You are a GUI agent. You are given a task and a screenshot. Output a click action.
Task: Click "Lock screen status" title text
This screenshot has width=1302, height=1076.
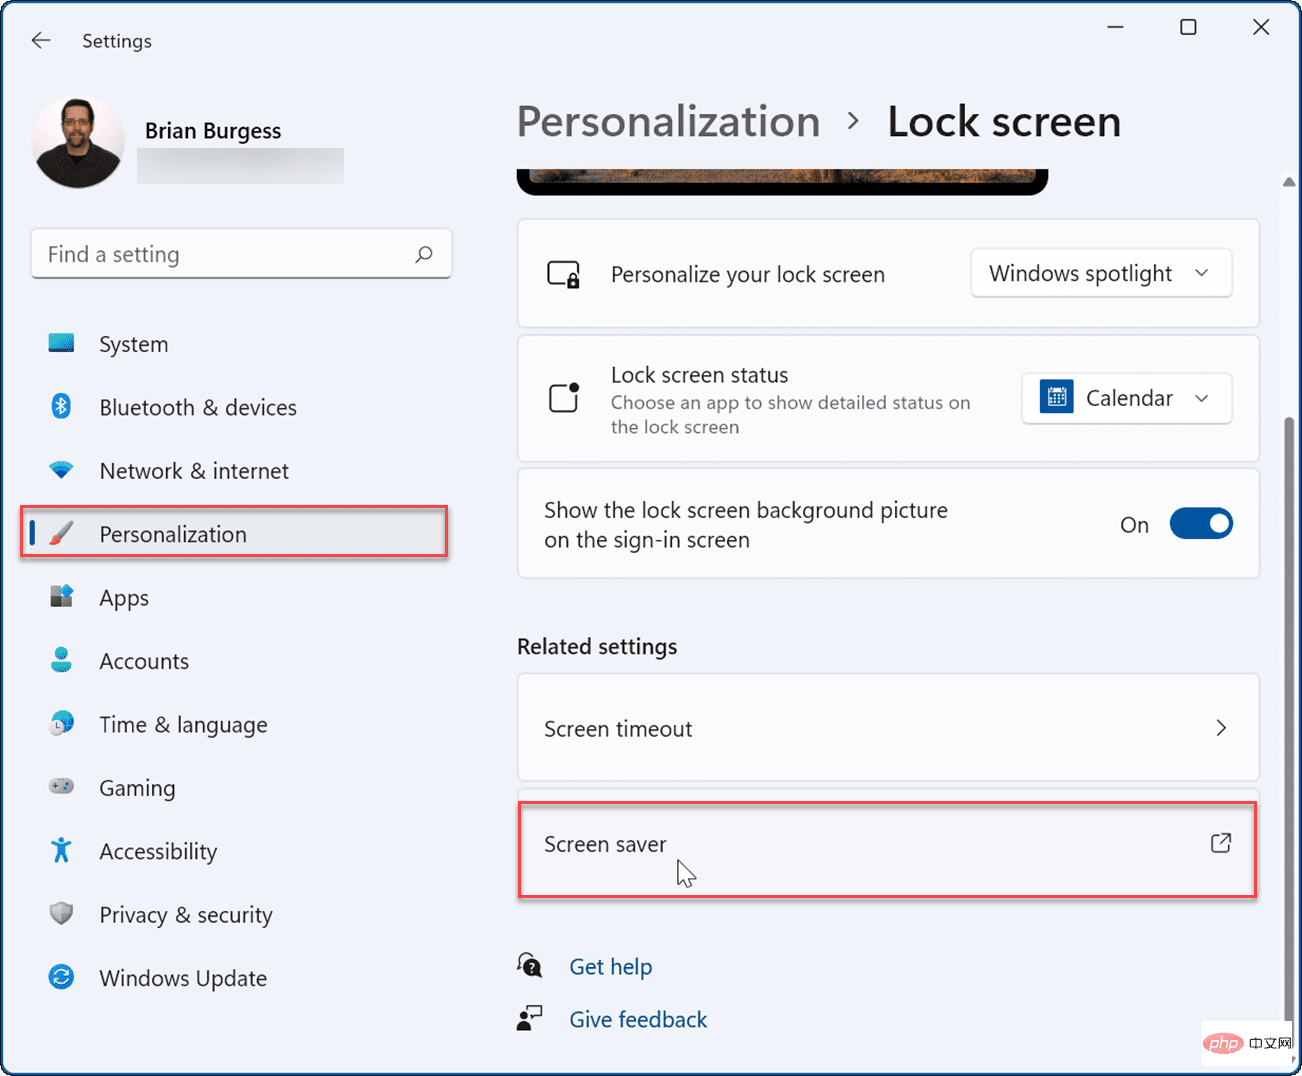(x=700, y=375)
